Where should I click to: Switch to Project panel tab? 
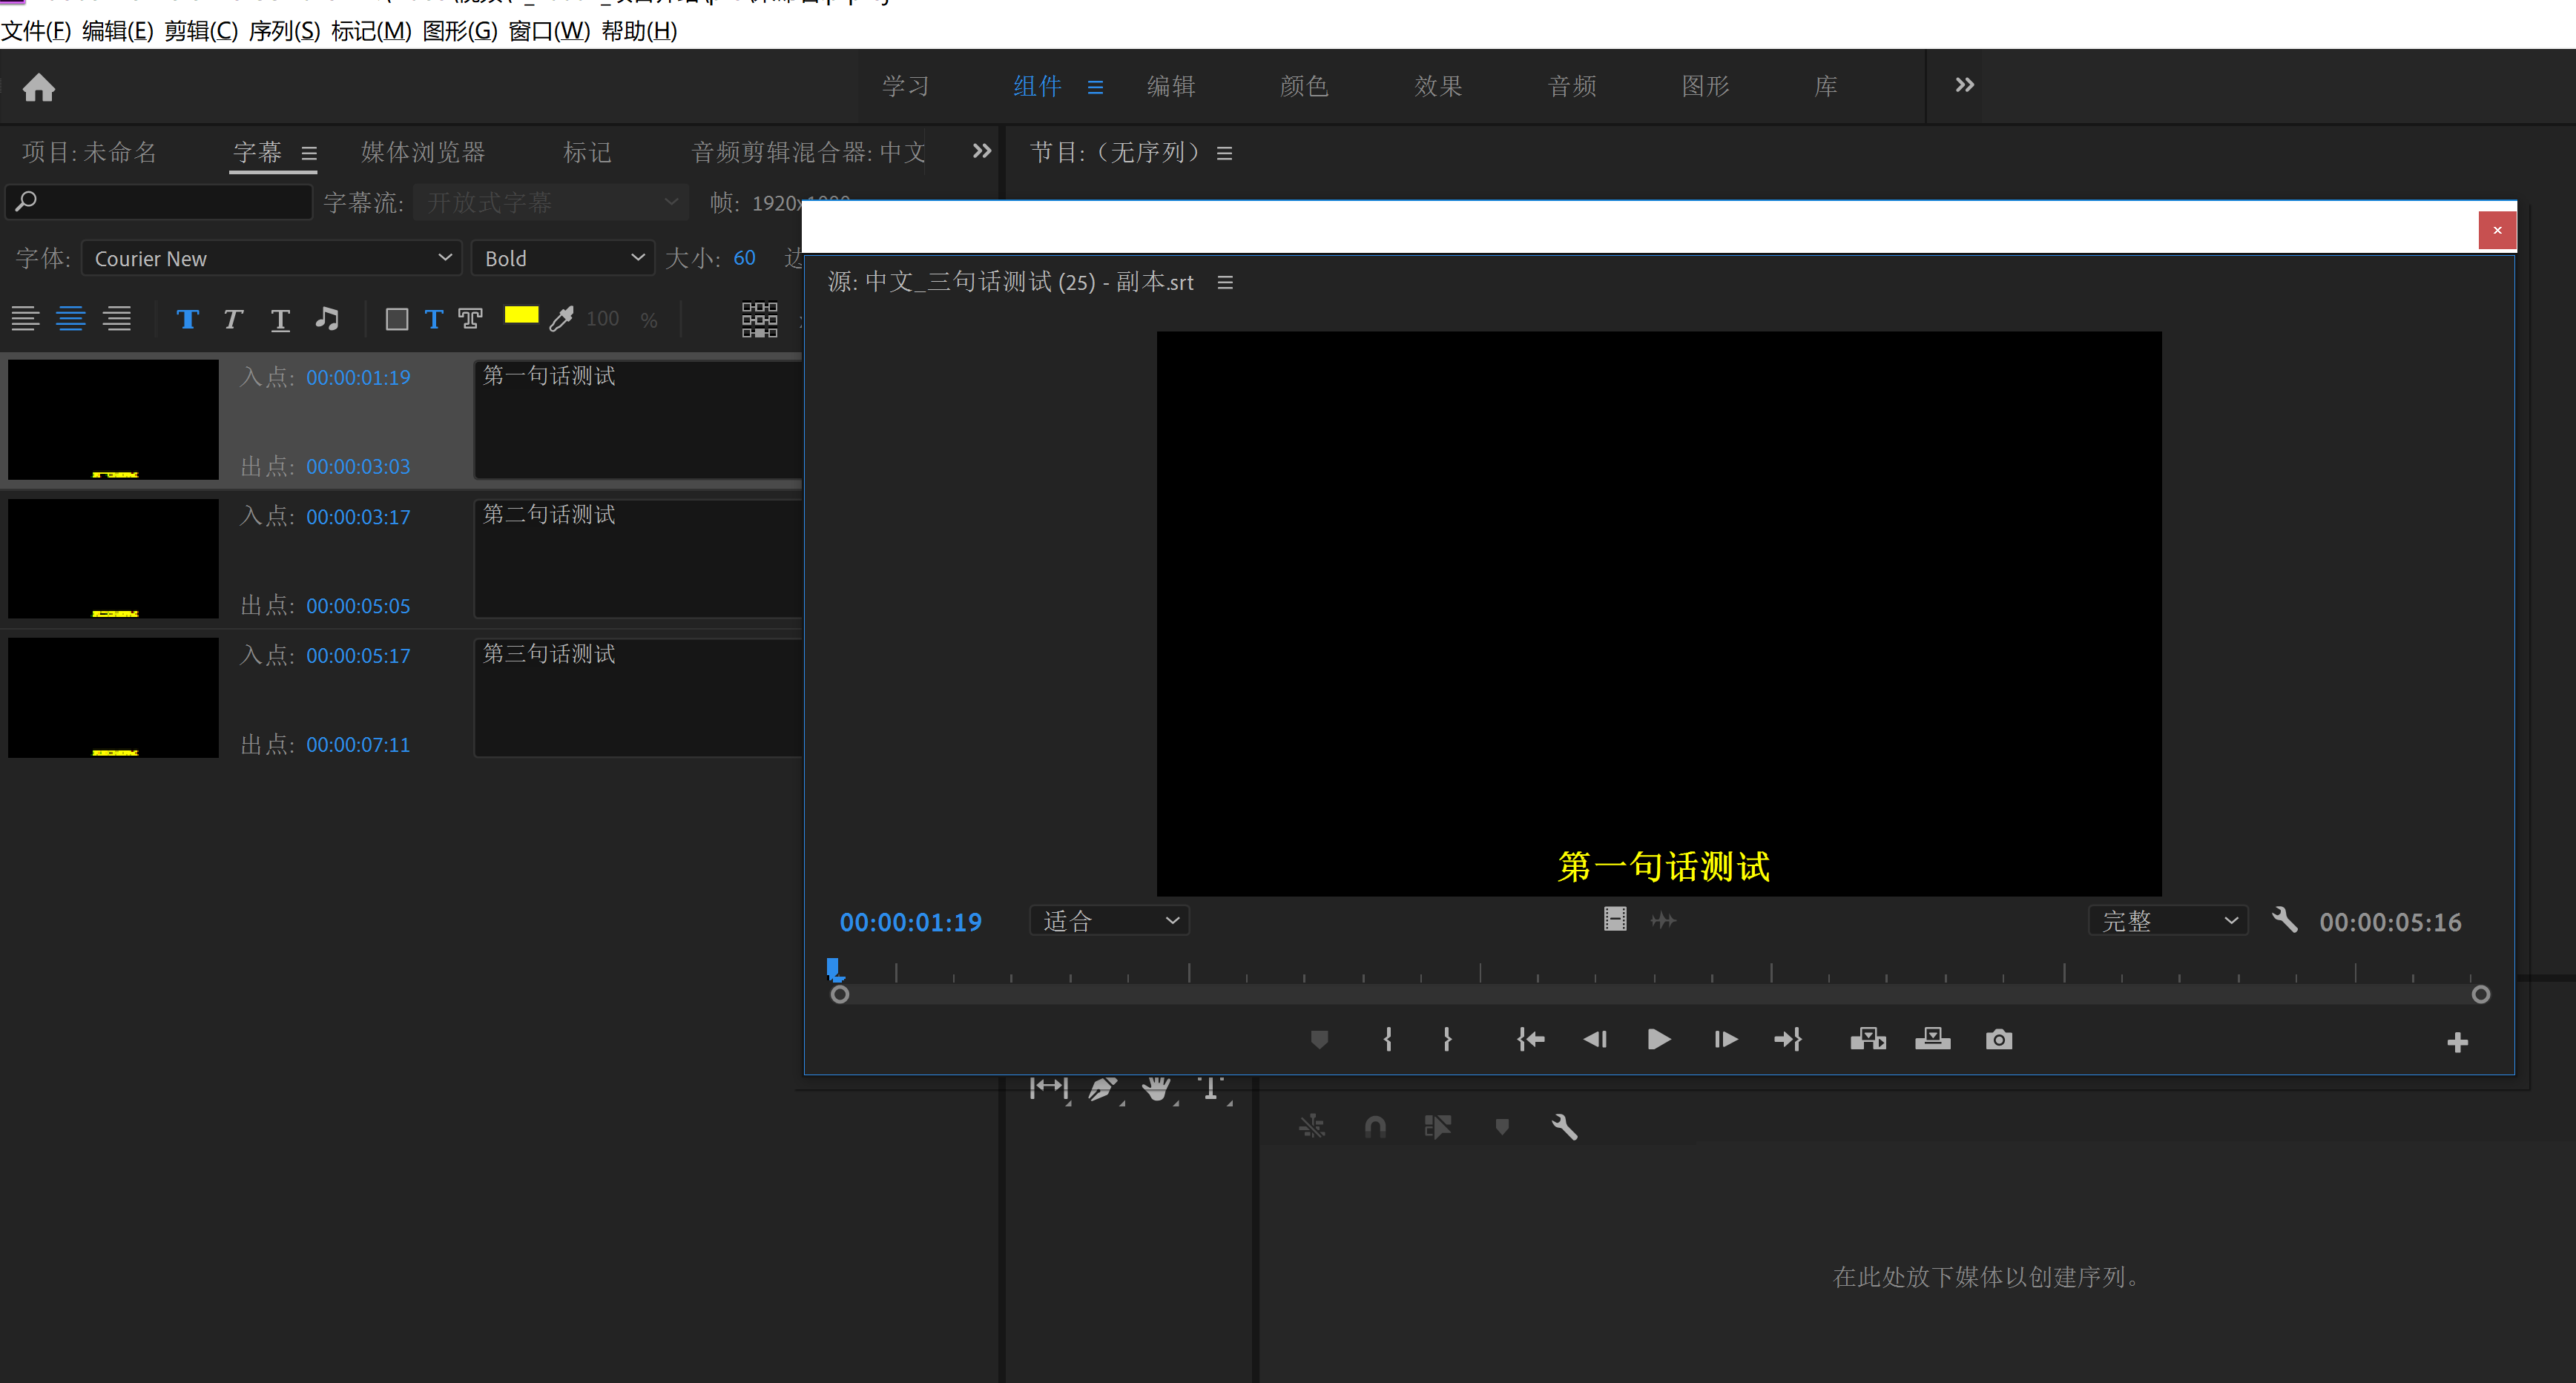tap(89, 152)
